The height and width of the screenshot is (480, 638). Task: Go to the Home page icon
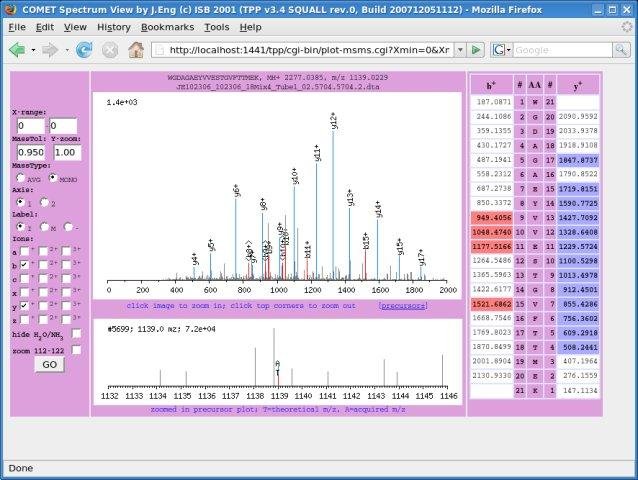[136, 49]
